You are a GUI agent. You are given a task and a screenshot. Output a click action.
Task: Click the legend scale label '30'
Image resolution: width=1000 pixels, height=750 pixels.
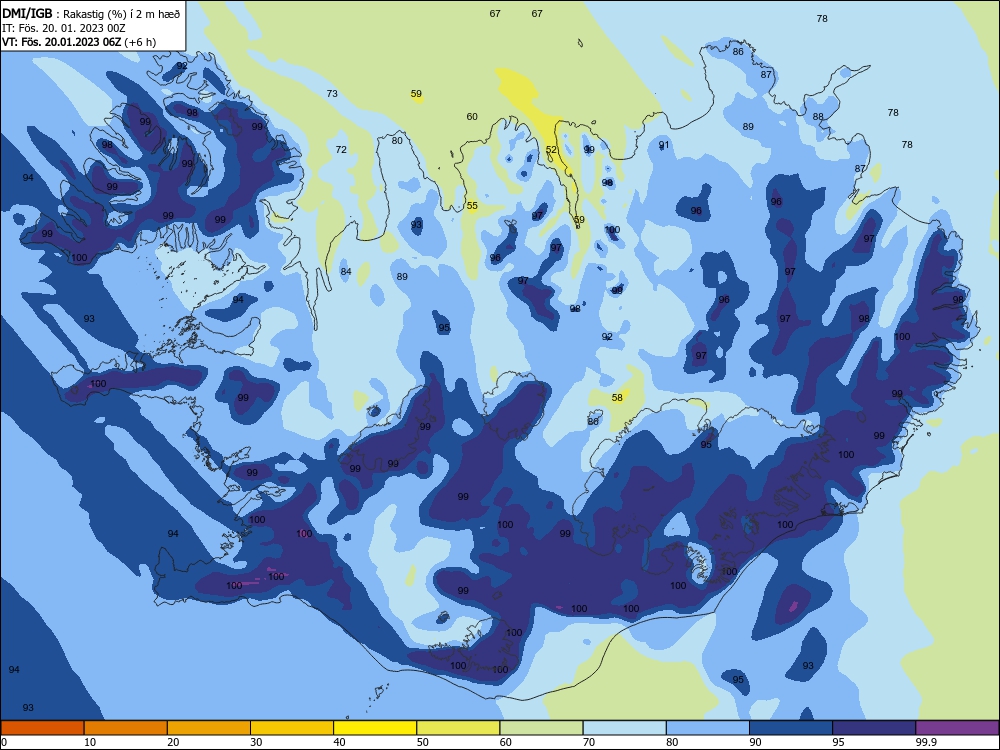(256, 742)
